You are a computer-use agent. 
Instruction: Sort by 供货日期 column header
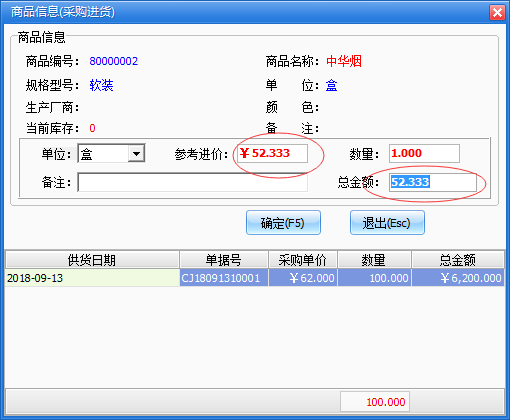(x=92, y=260)
